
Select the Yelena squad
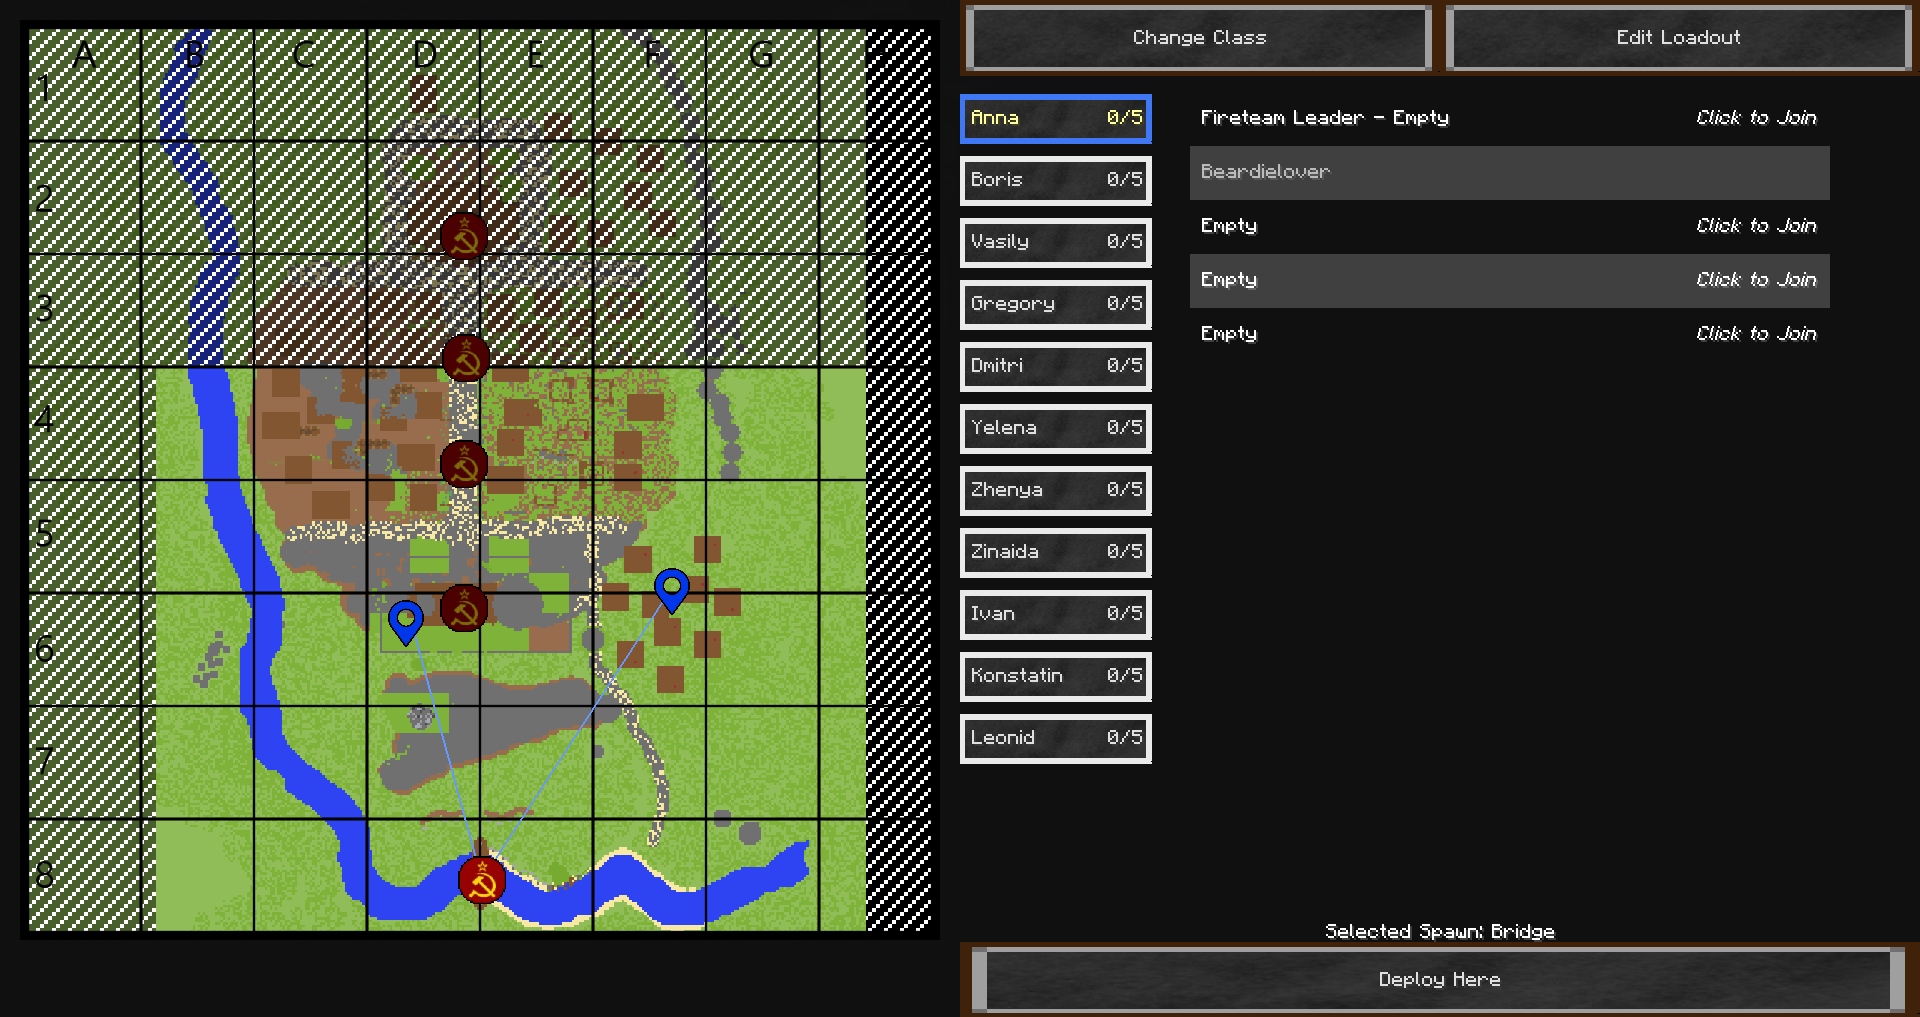(x=1056, y=428)
